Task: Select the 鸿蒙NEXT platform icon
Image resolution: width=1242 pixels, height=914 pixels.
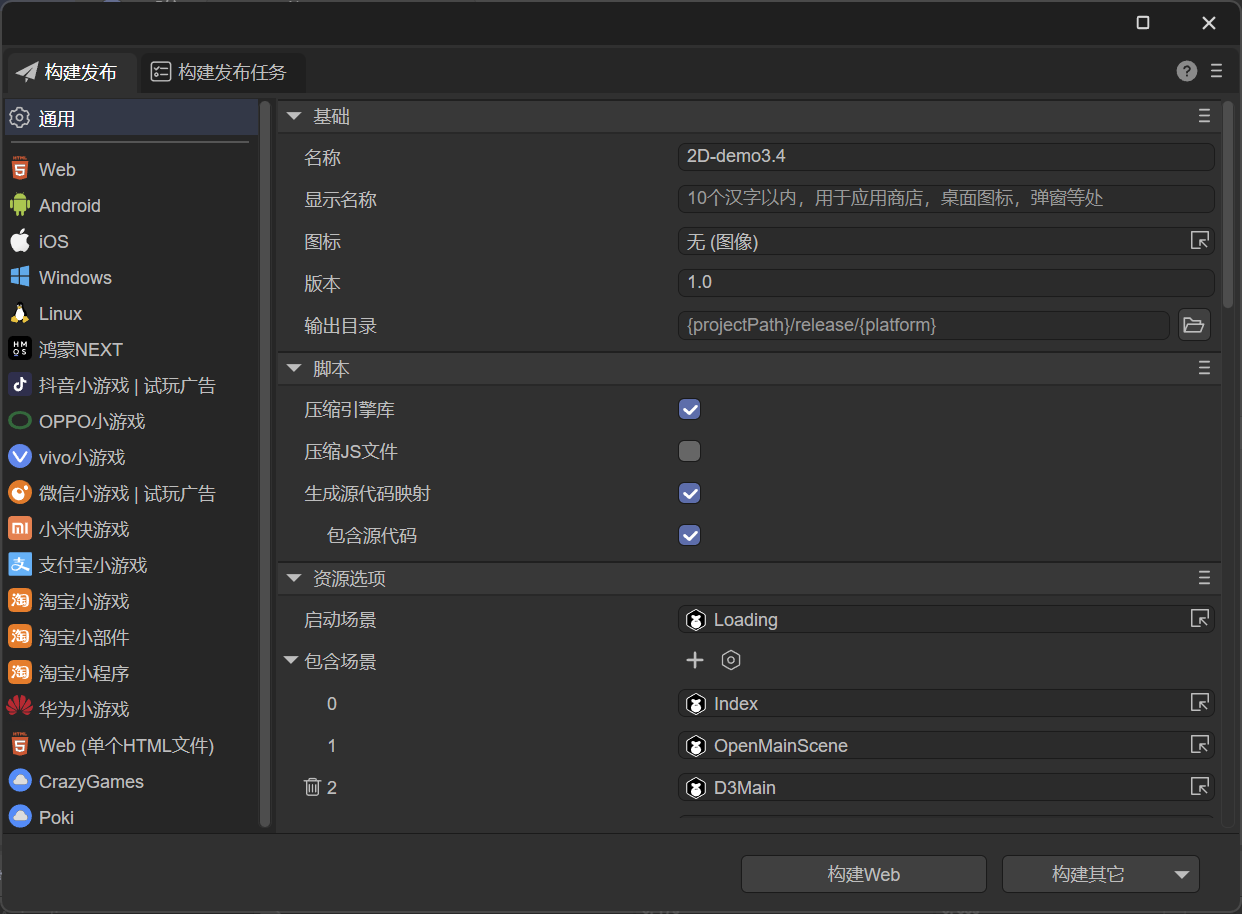Action: [x=20, y=349]
